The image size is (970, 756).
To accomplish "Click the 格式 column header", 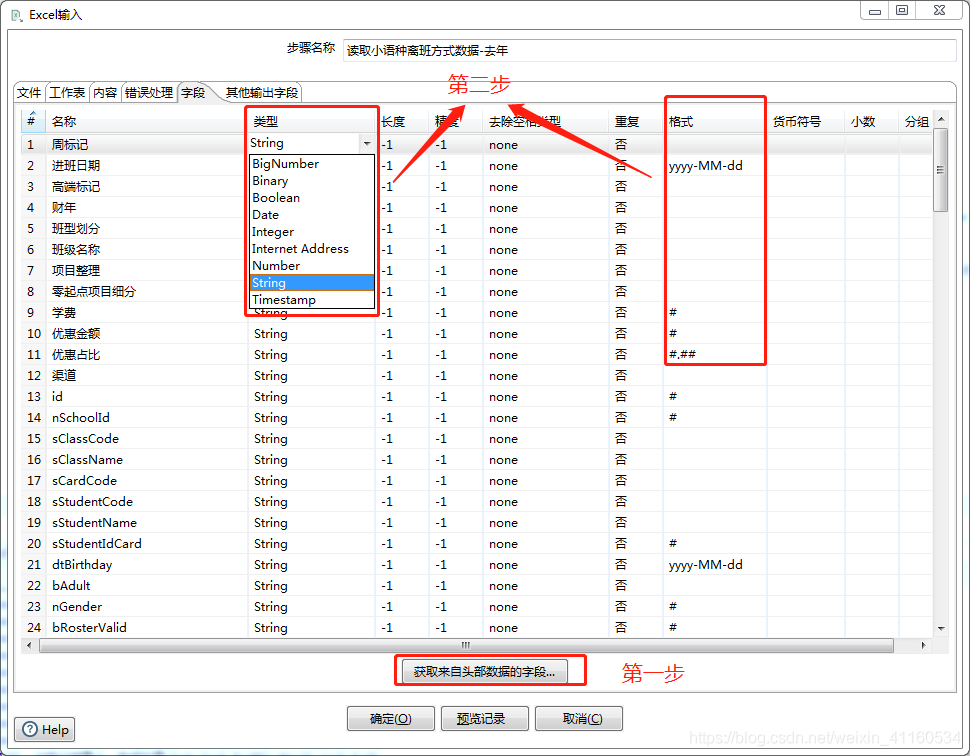I will (x=715, y=121).
